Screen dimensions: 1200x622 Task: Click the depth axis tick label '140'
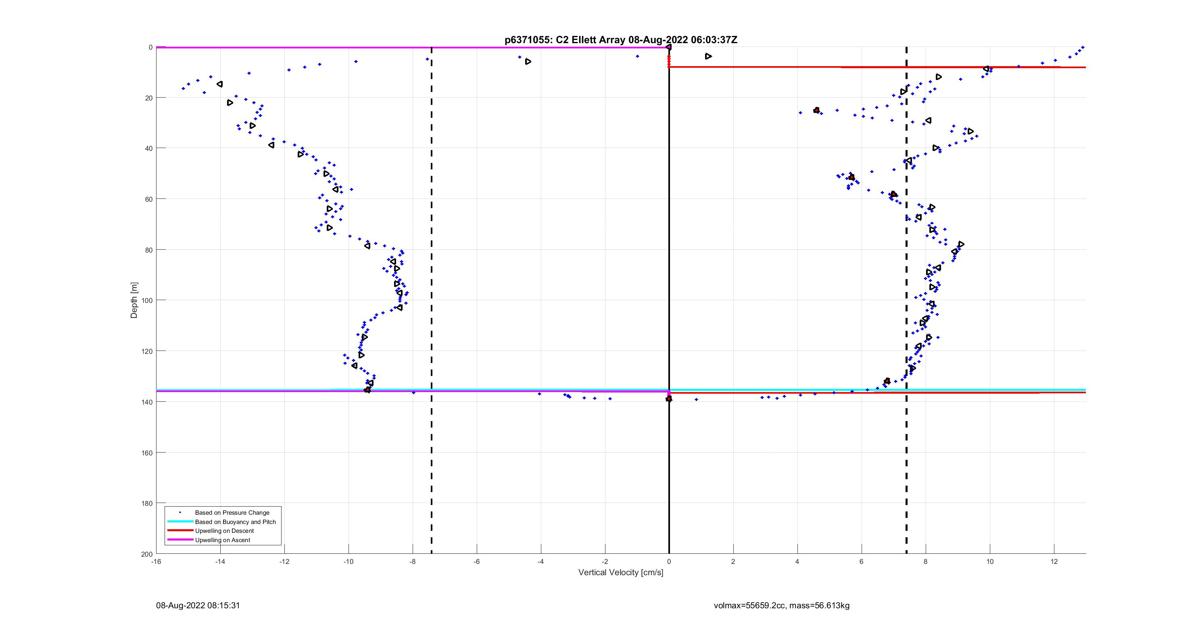146,402
